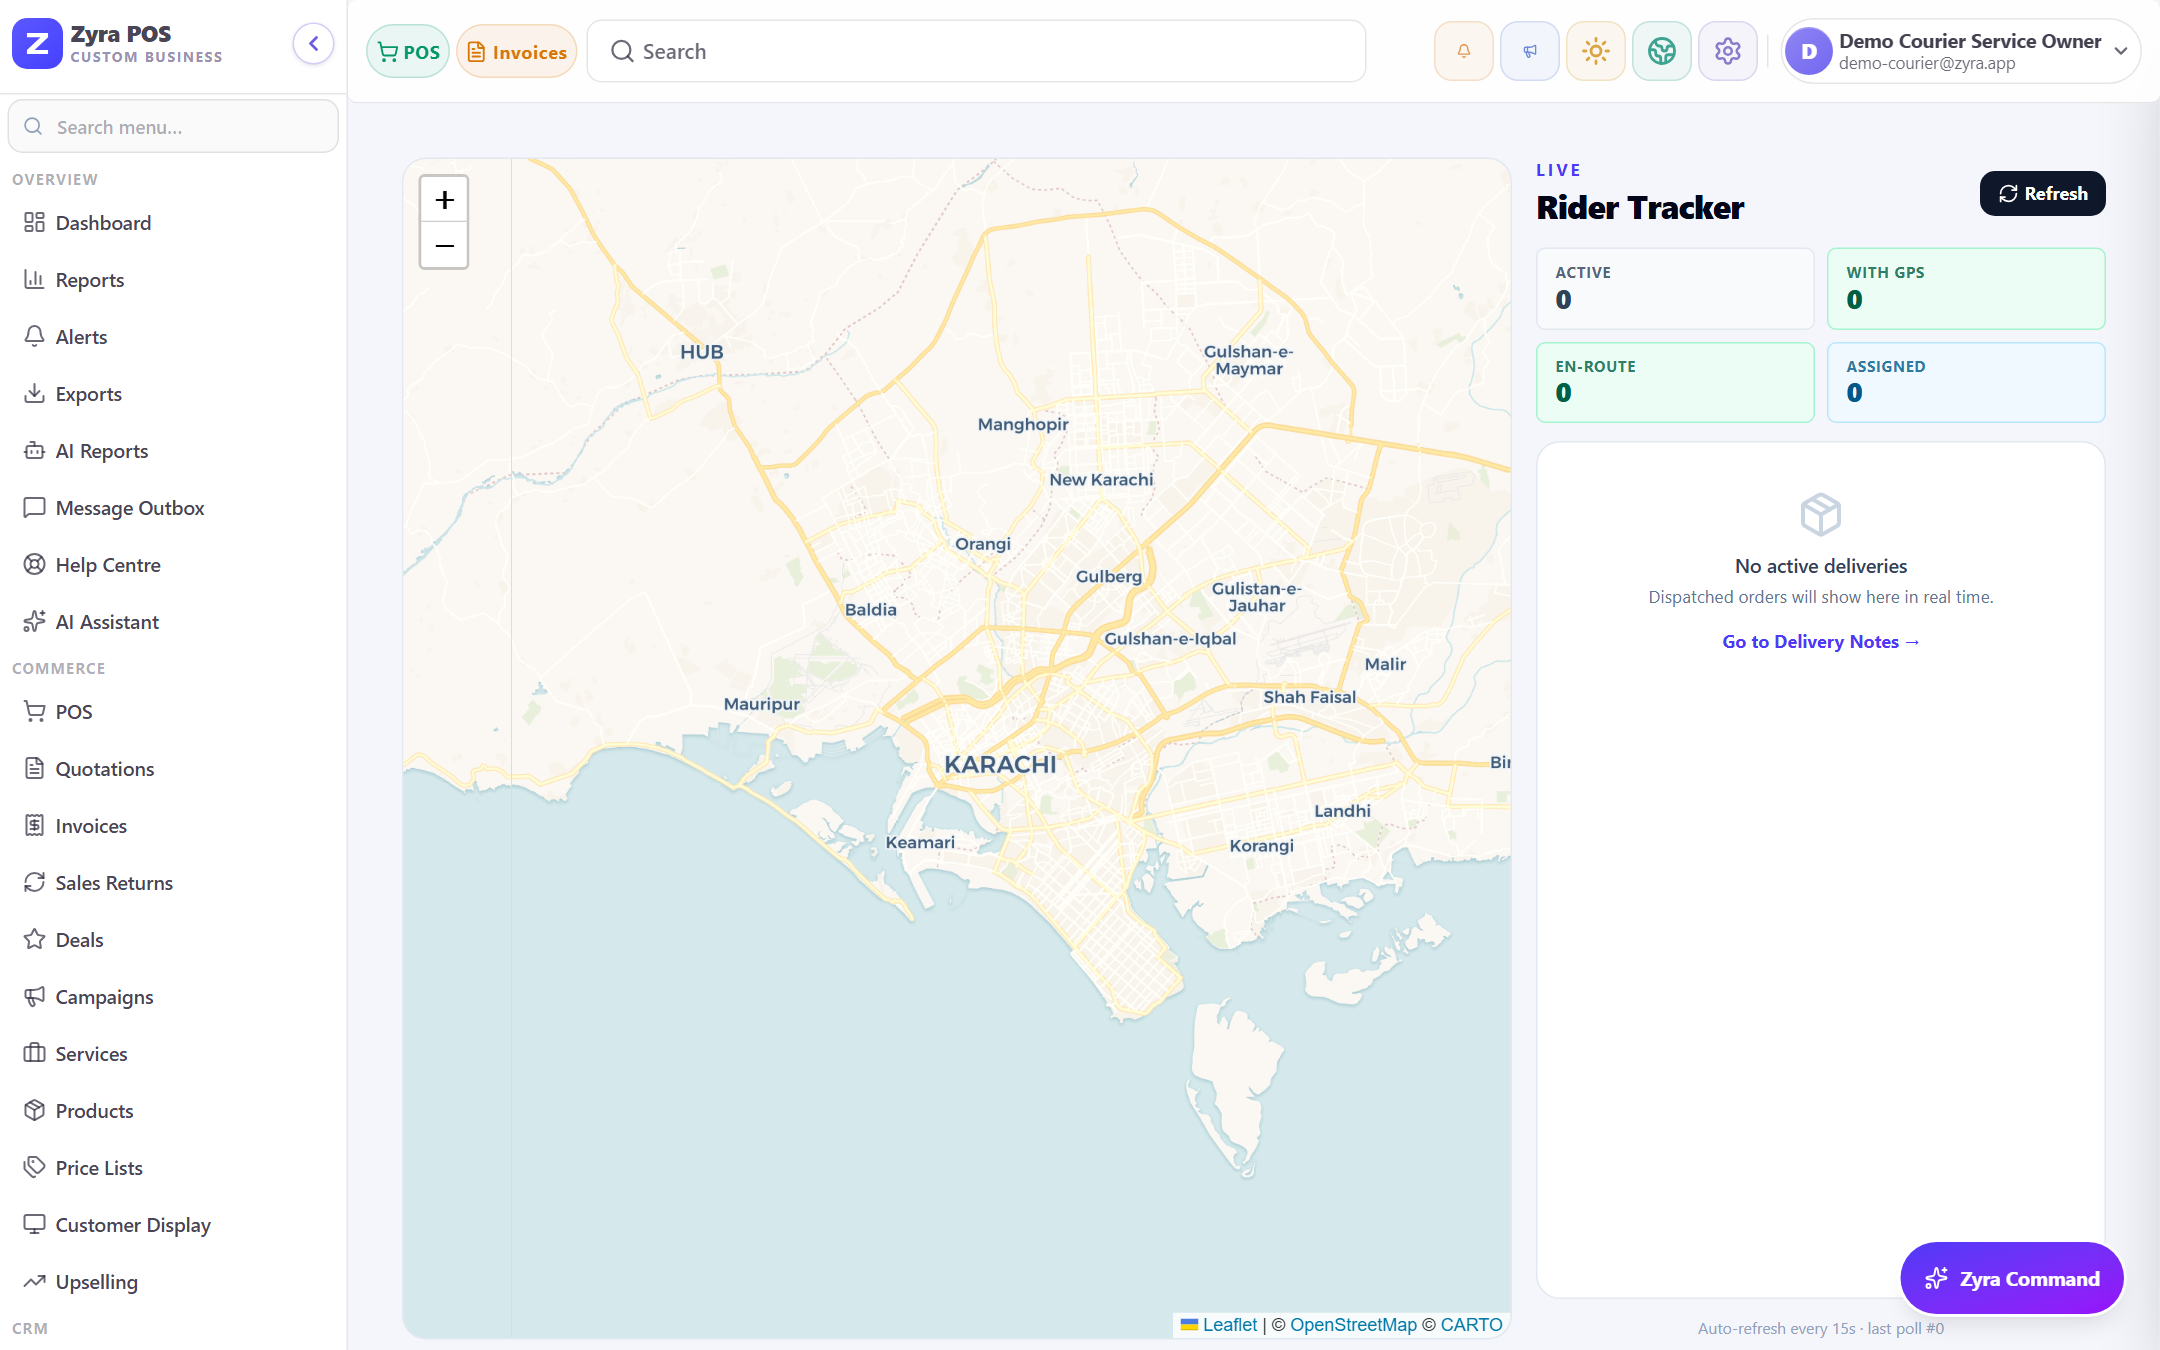Click the sidebar POS cart icon
2160x1350 pixels.
[35, 711]
